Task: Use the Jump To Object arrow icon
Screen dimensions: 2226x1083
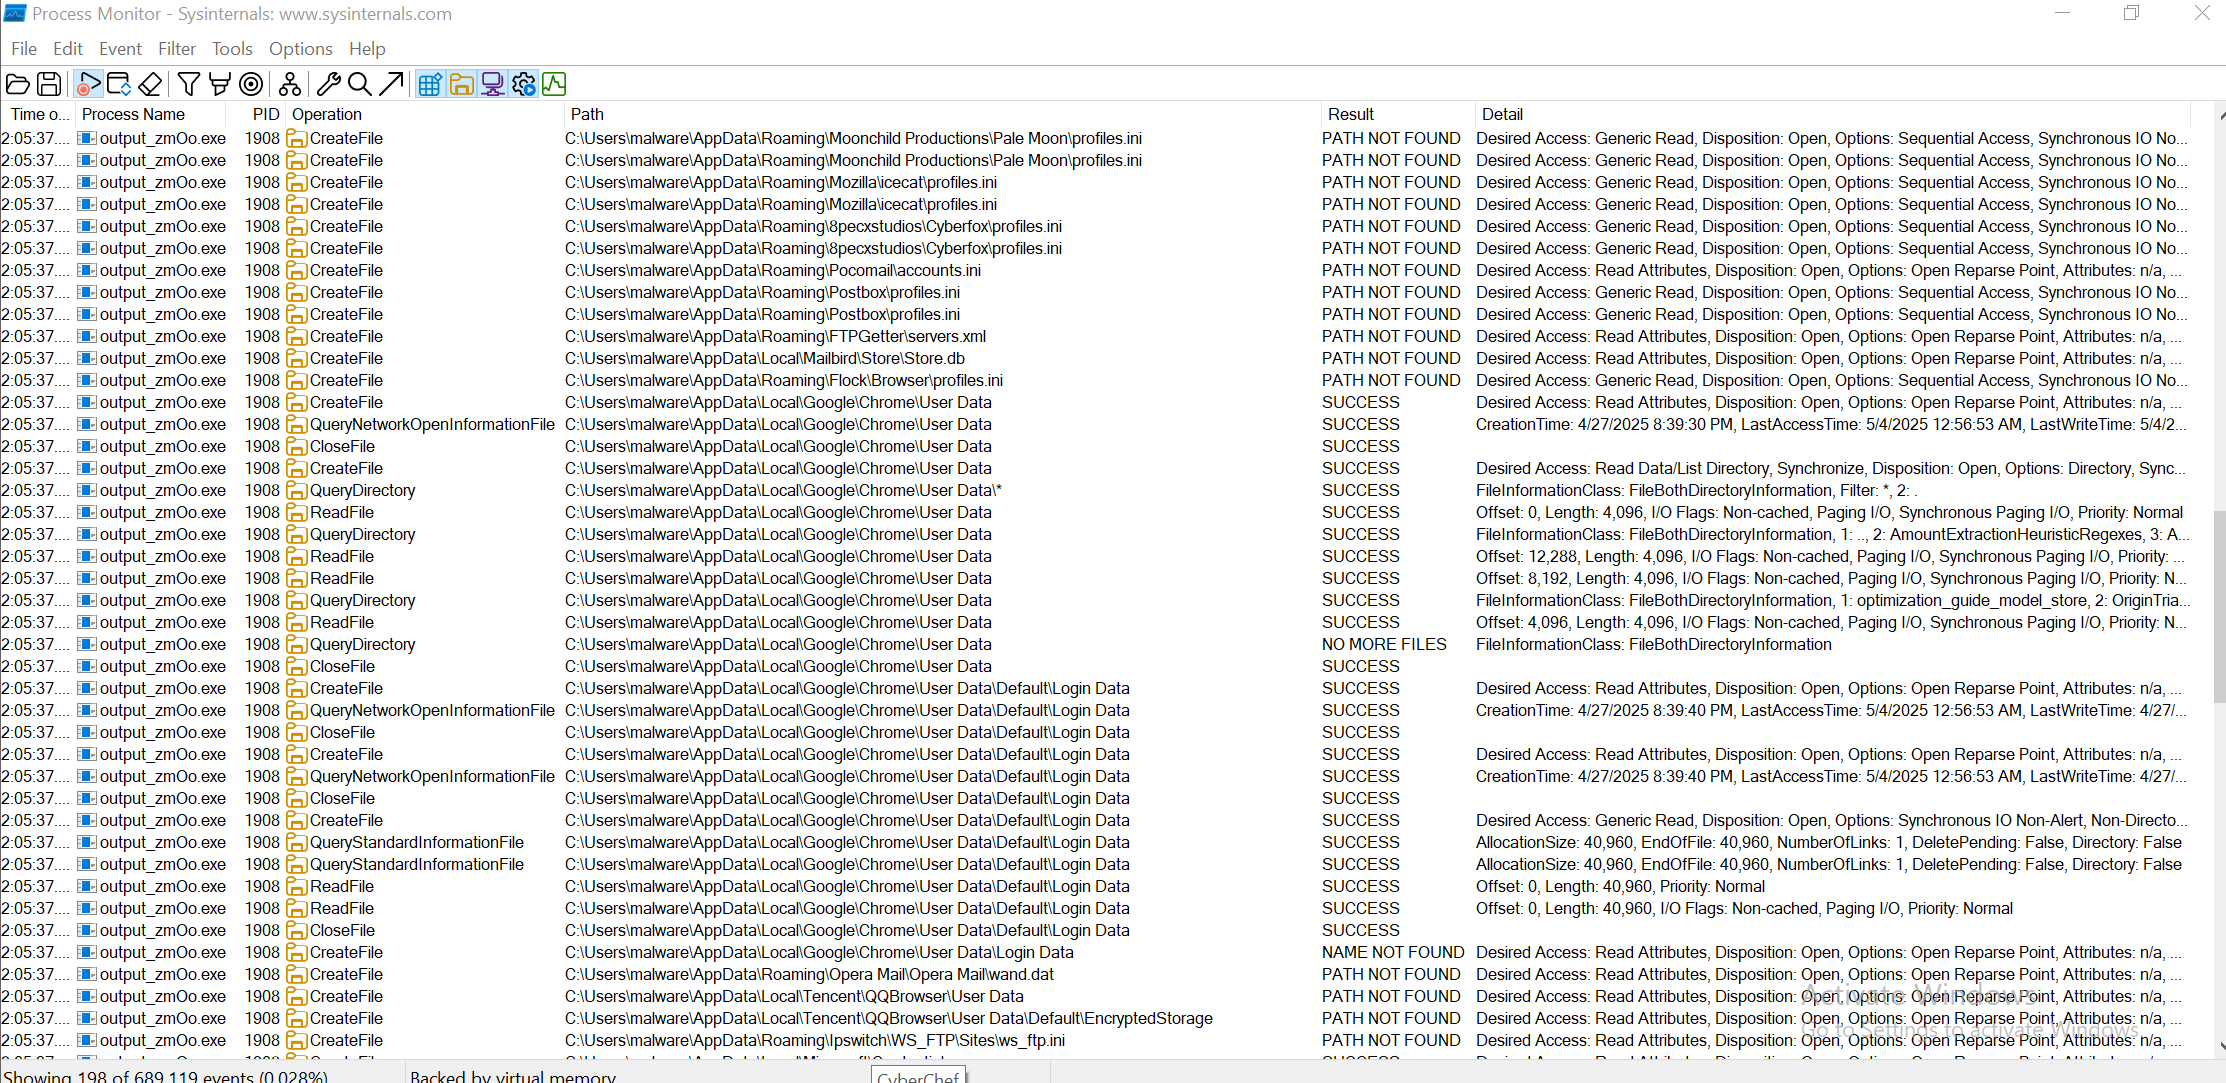Action: [x=391, y=84]
